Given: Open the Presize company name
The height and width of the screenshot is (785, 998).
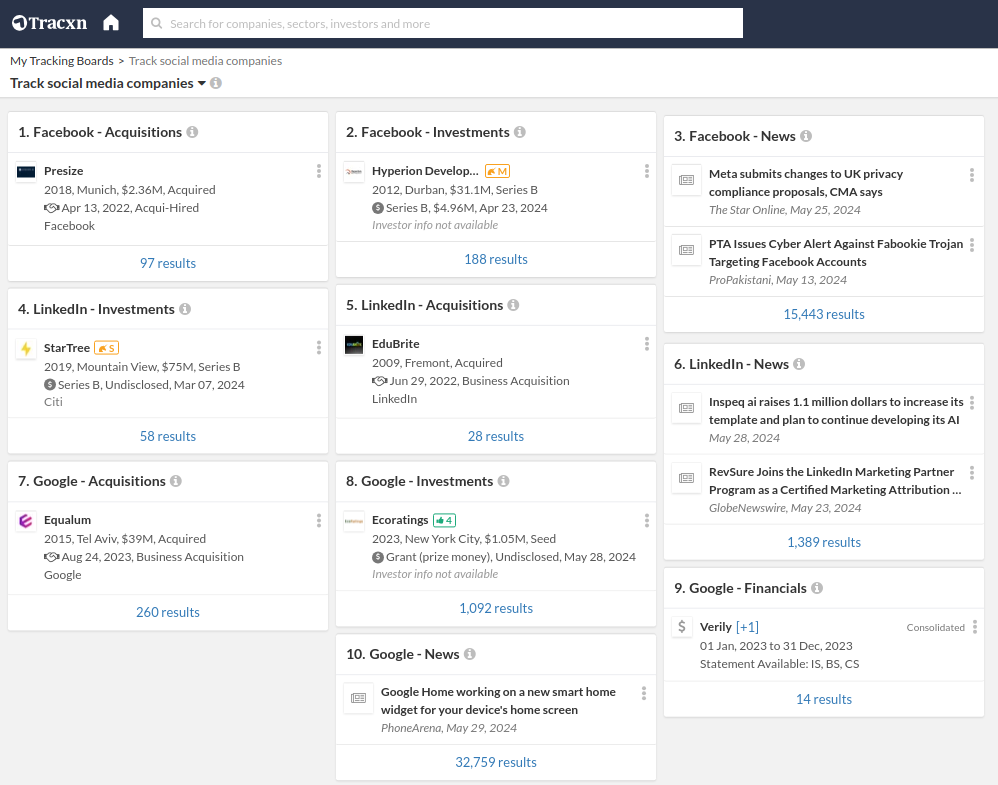Looking at the screenshot, I should (64, 171).
